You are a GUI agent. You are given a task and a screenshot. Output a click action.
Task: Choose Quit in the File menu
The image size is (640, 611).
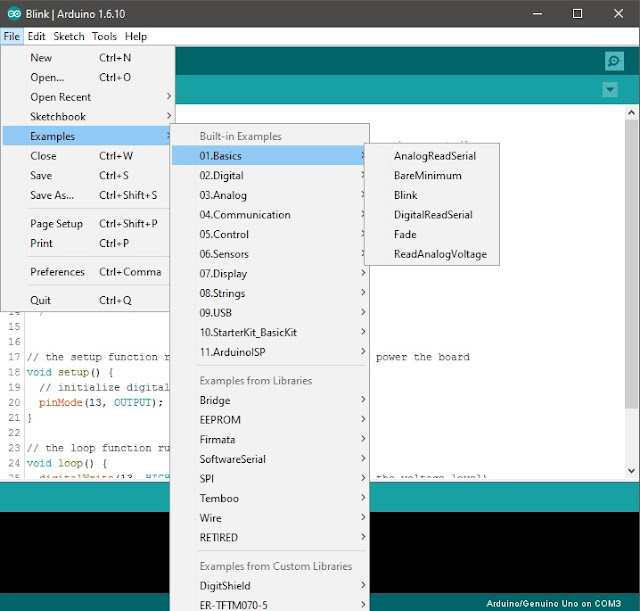(86, 300)
